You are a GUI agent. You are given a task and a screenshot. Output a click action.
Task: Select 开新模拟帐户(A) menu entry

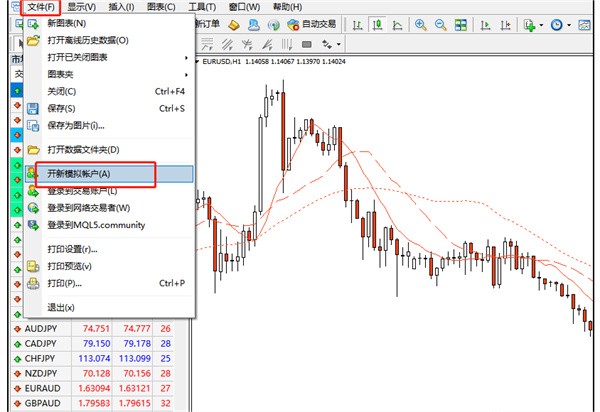[95, 175]
